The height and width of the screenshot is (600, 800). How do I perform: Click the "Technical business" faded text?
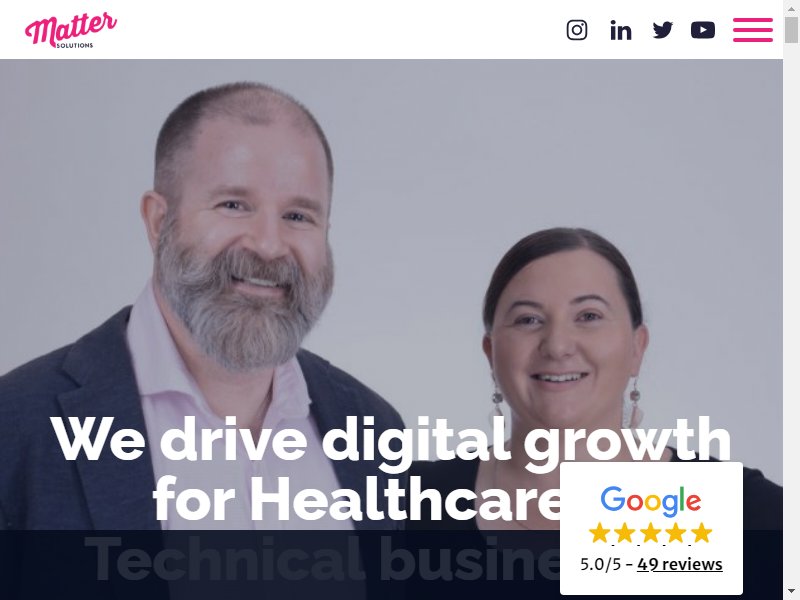(322, 559)
